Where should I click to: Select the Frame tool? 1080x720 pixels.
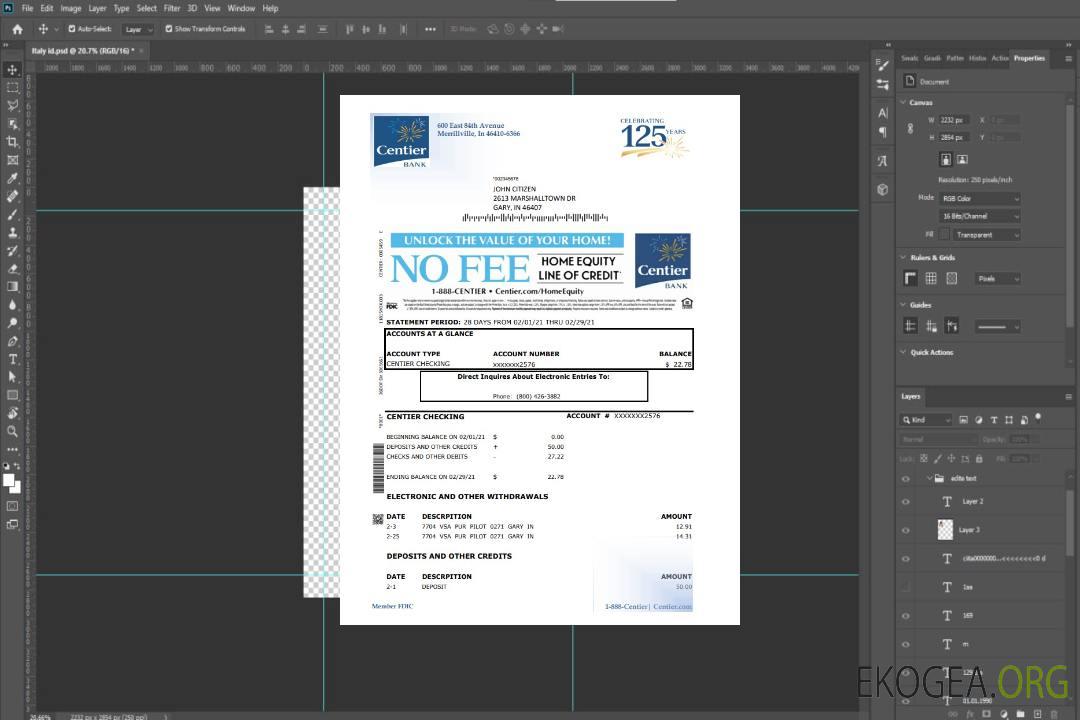pos(12,160)
